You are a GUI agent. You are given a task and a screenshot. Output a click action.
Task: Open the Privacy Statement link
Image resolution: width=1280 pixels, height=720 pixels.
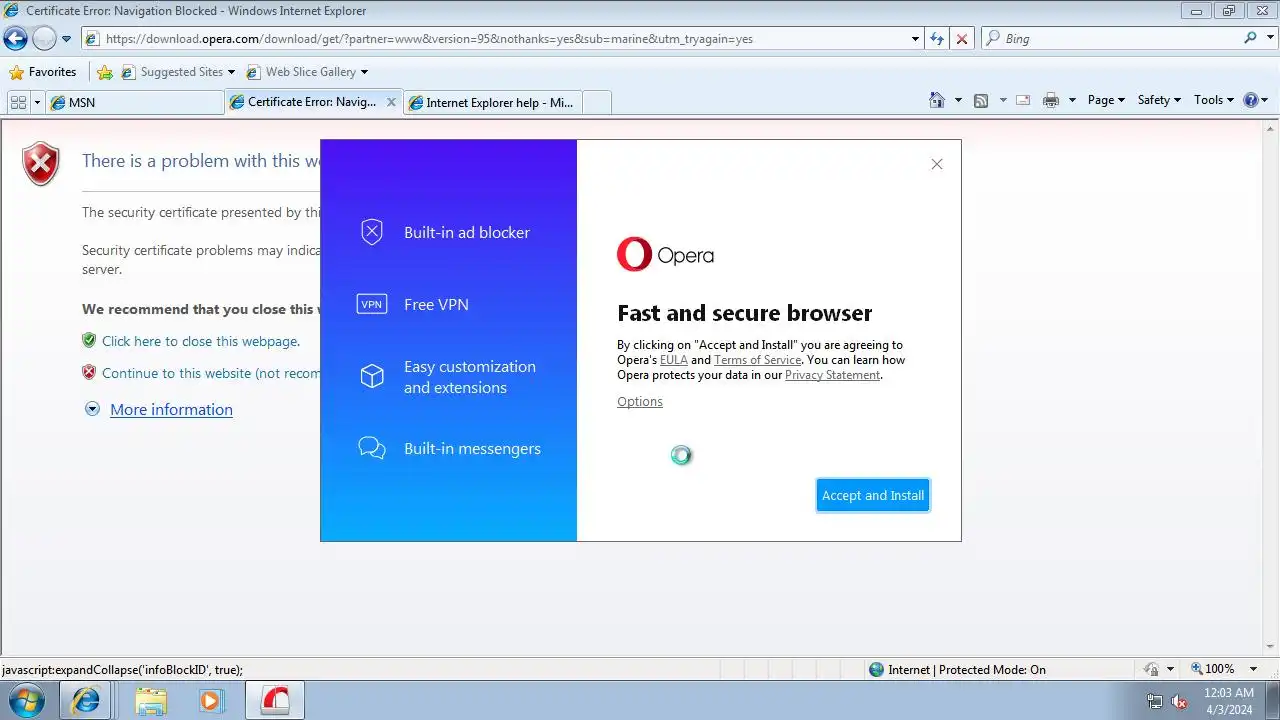(x=833, y=375)
